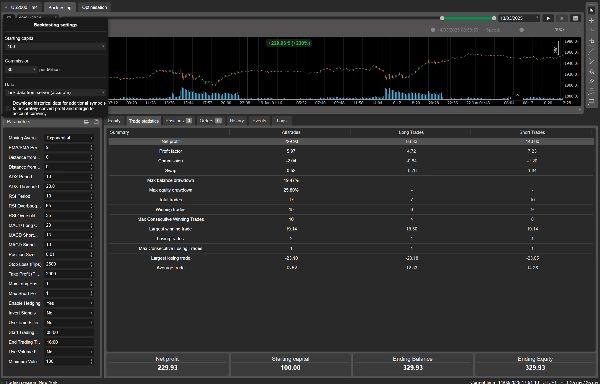Click the Starting capital value 100.00 at bottom
The width and height of the screenshot is (600, 384).
(290, 368)
